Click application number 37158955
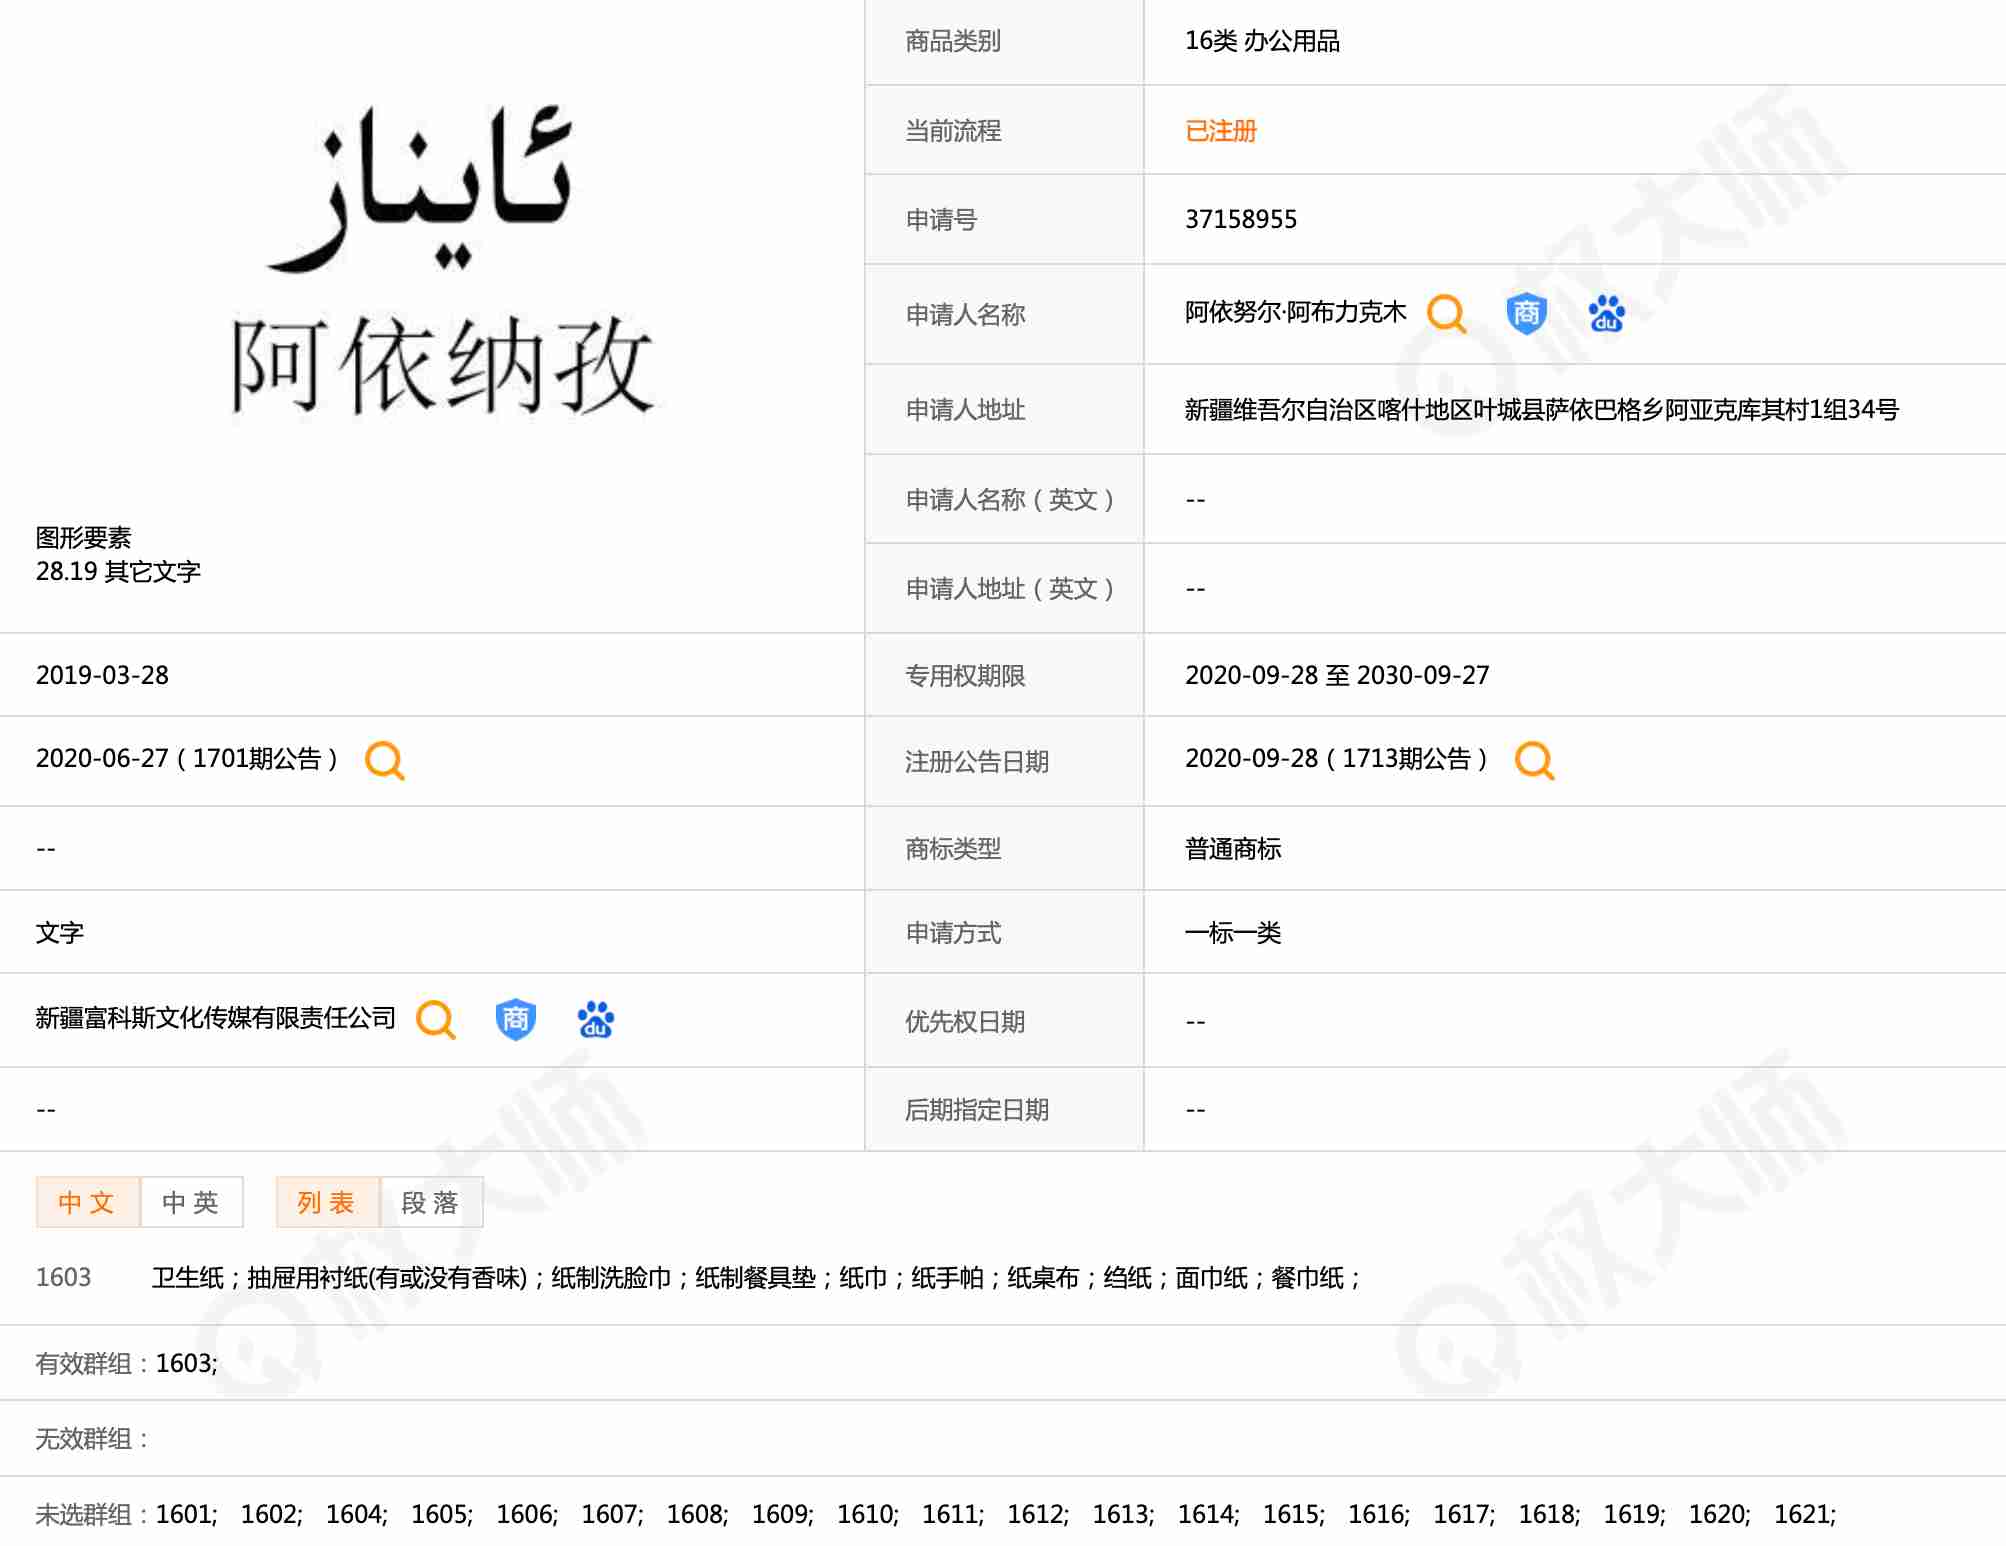Screen dimensions: 2006x1546 [x=1240, y=219]
